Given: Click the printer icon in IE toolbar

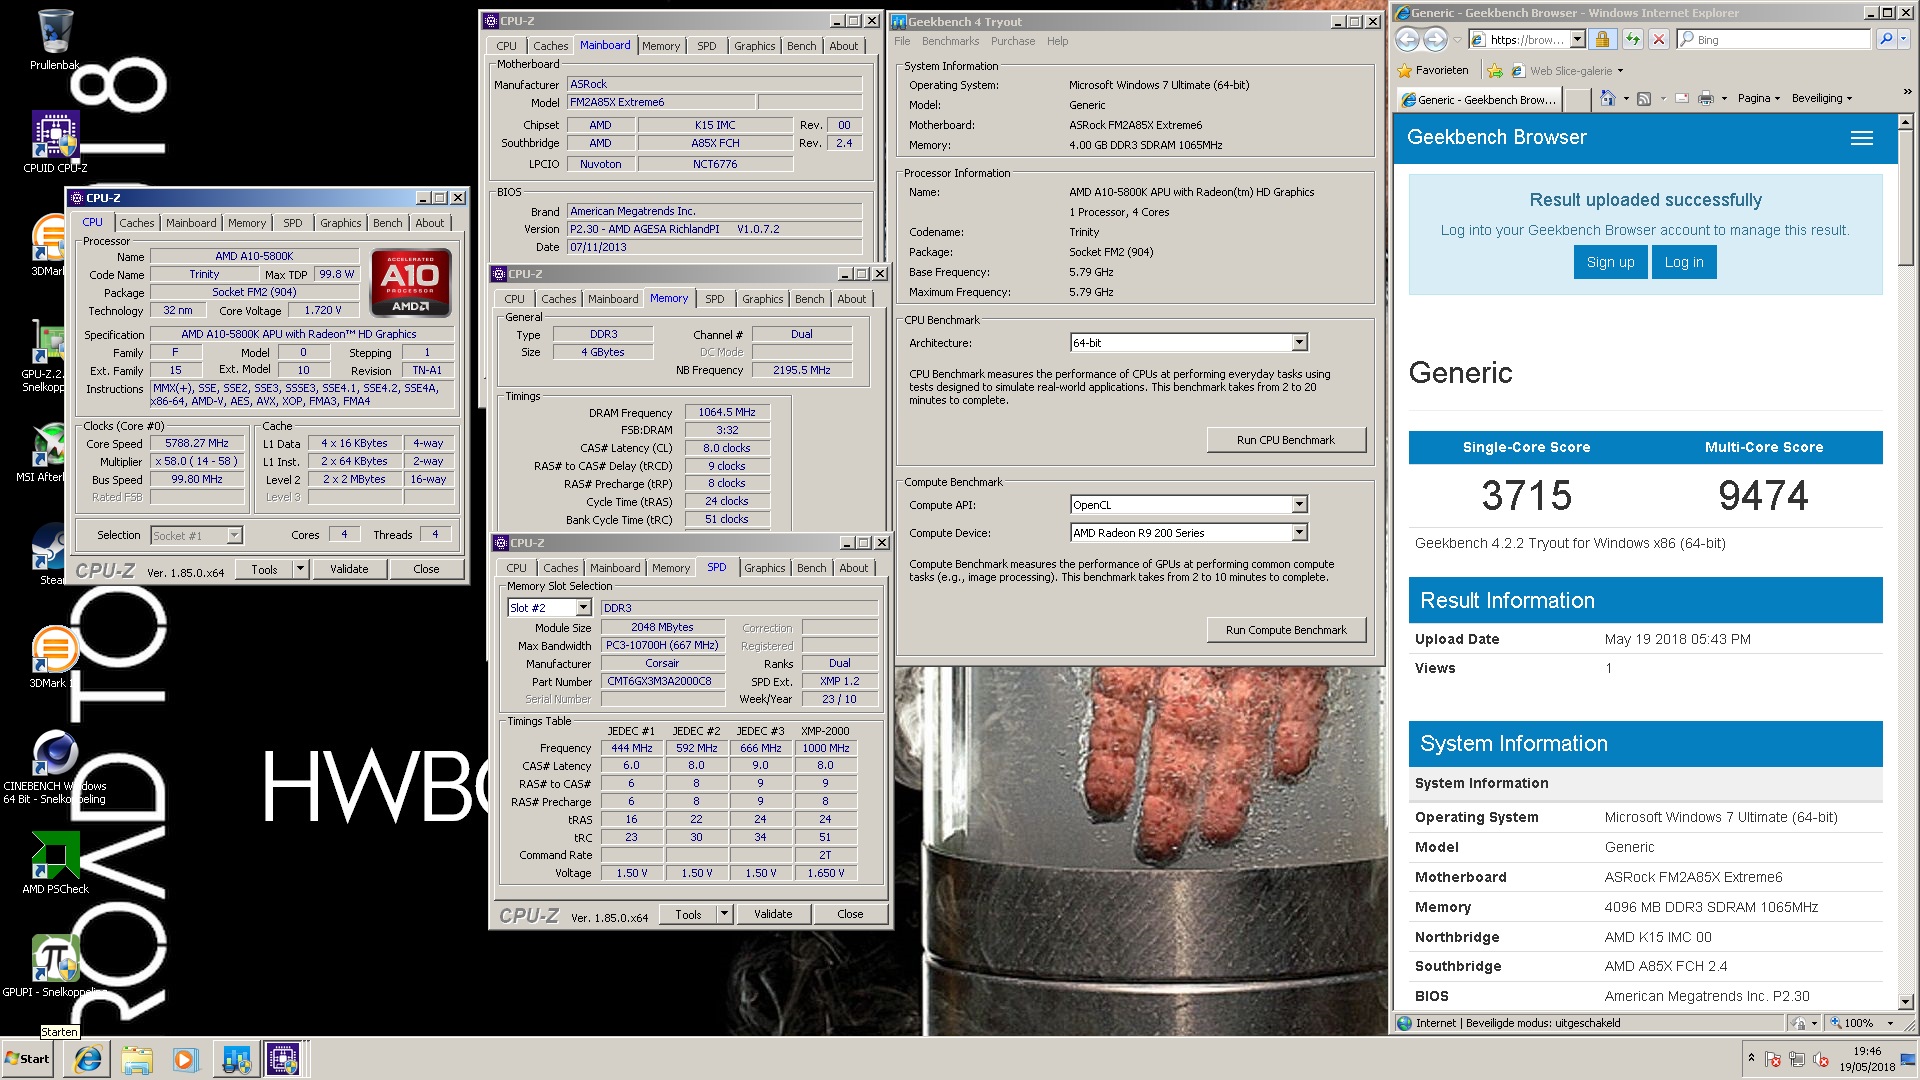Looking at the screenshot, I should click(1706, 98).
